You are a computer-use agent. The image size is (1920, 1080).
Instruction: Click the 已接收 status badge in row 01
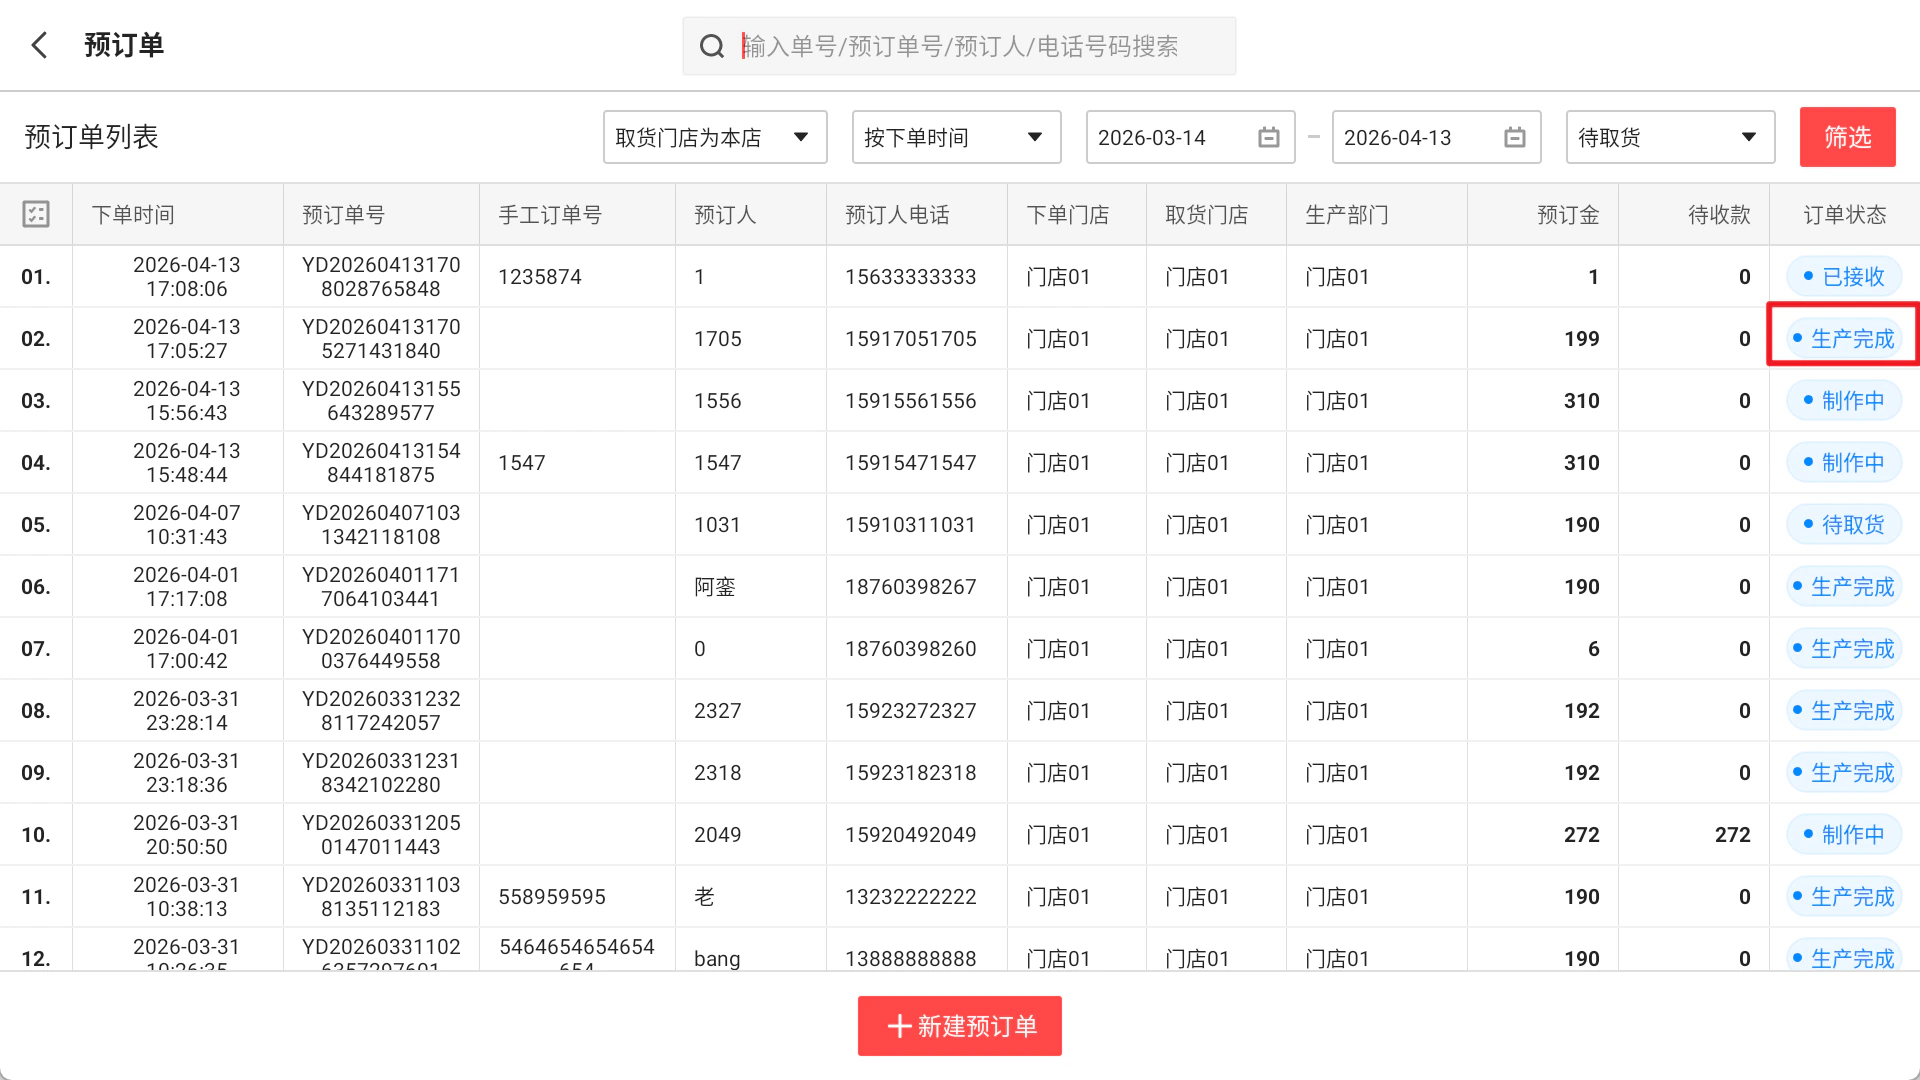coord(1844,277)
